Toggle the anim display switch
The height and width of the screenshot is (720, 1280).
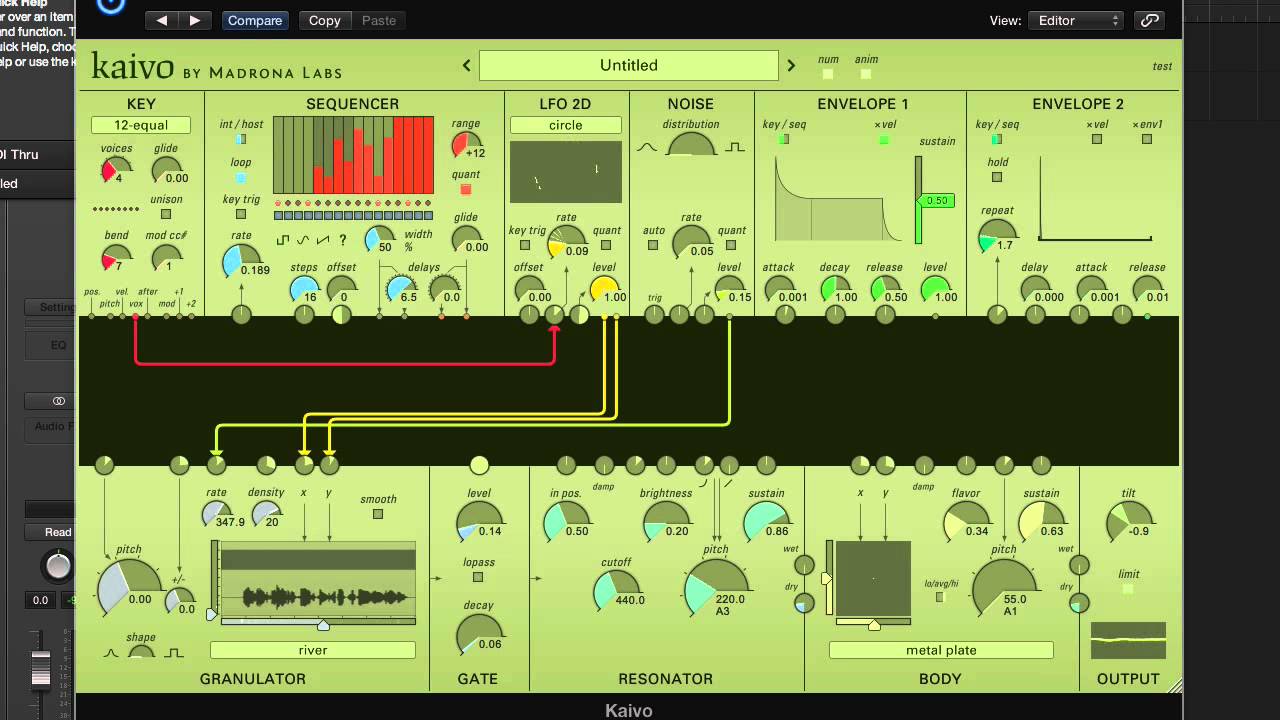click(x=866, y=74)
